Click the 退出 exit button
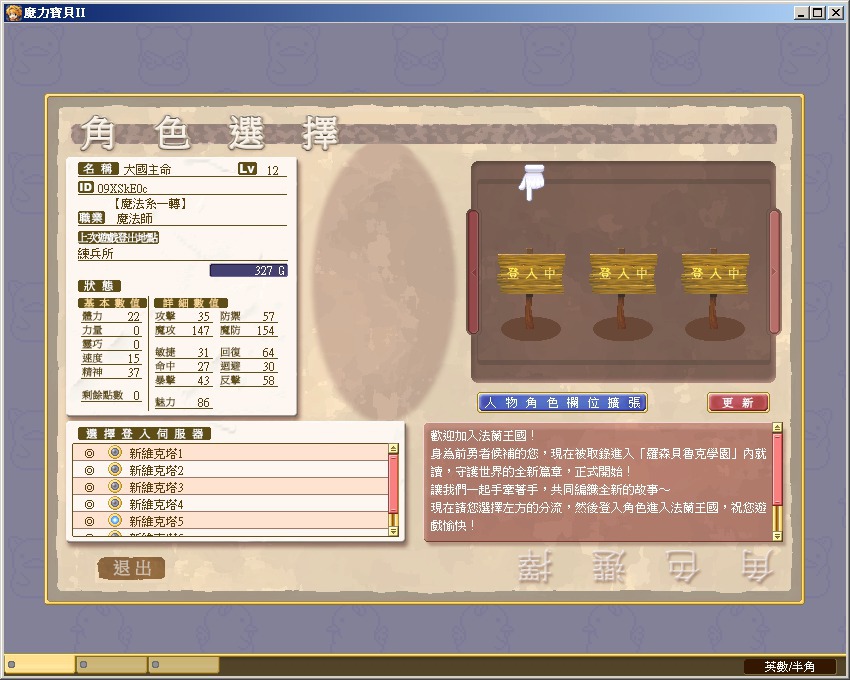850x680 pixels. pos(132,568)
